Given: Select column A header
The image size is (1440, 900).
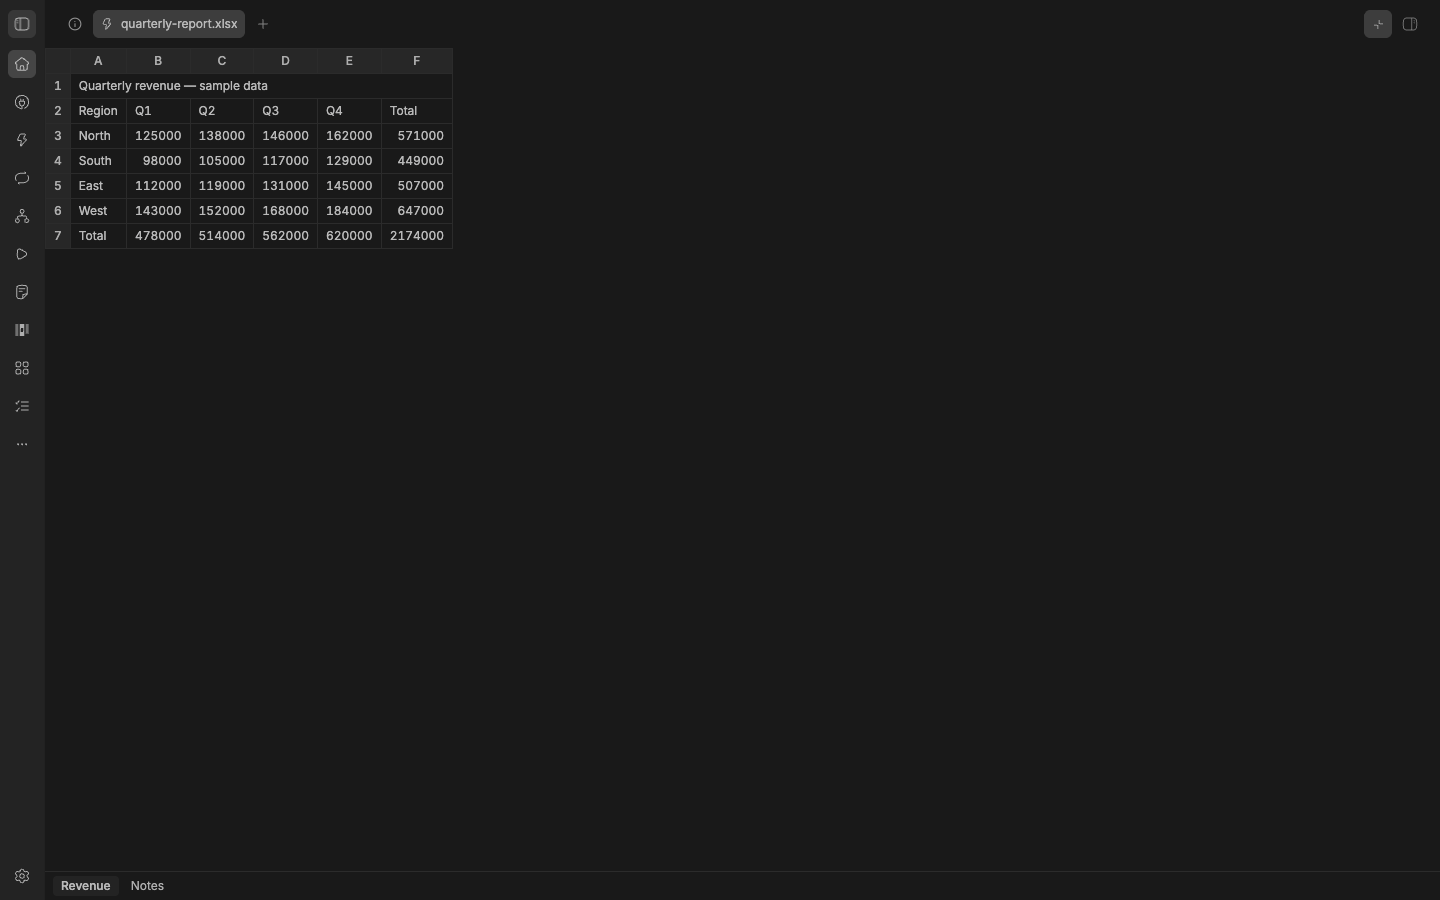Looking at the screenshot, I should (98, 61).
